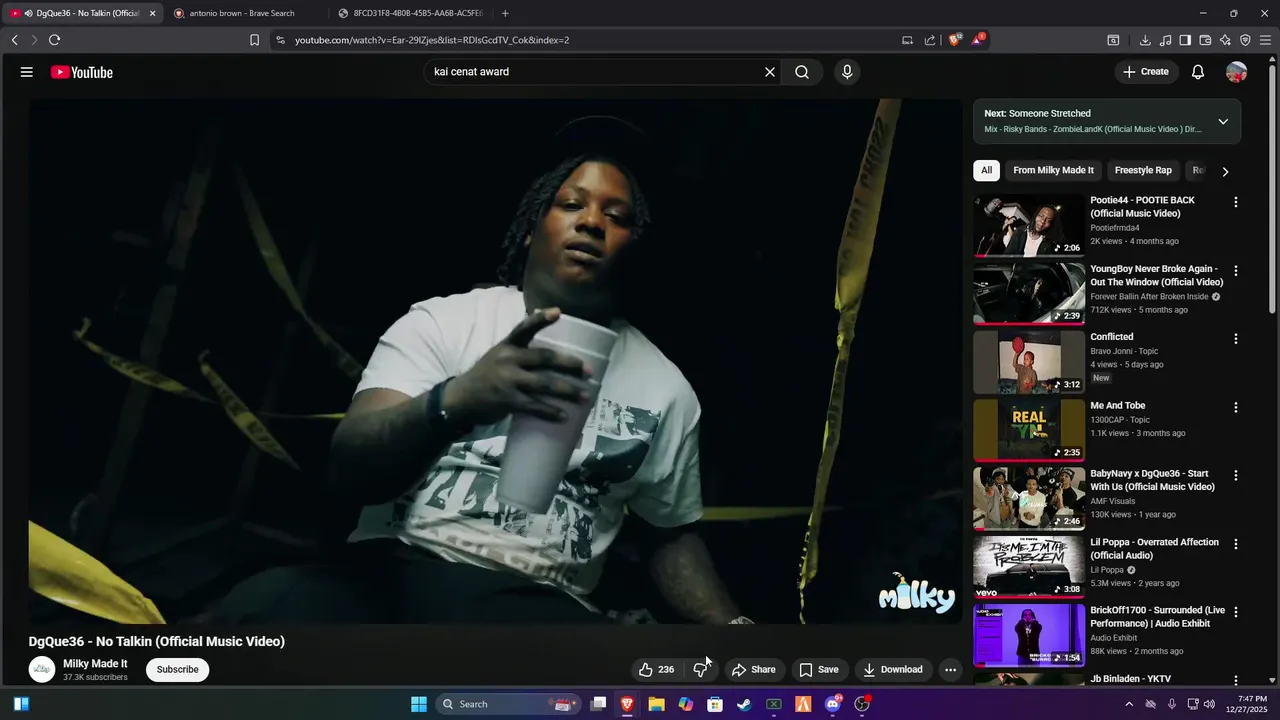Image resolution: width=1280 pixels, height=720 pixels.
Task: Click install app icon in address bar
Action: click(907, 40)
